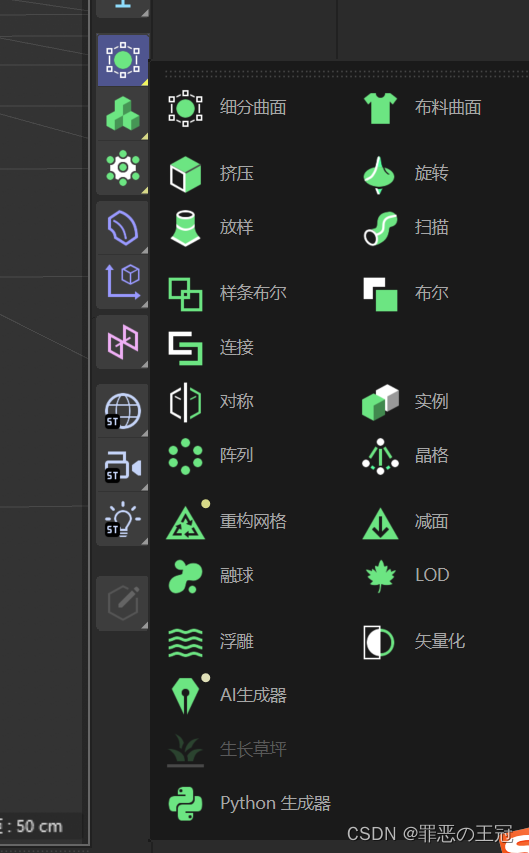Select the LOD maple leaf icon
The height and width of the screenshot is (853, 529).
(380, 576)
